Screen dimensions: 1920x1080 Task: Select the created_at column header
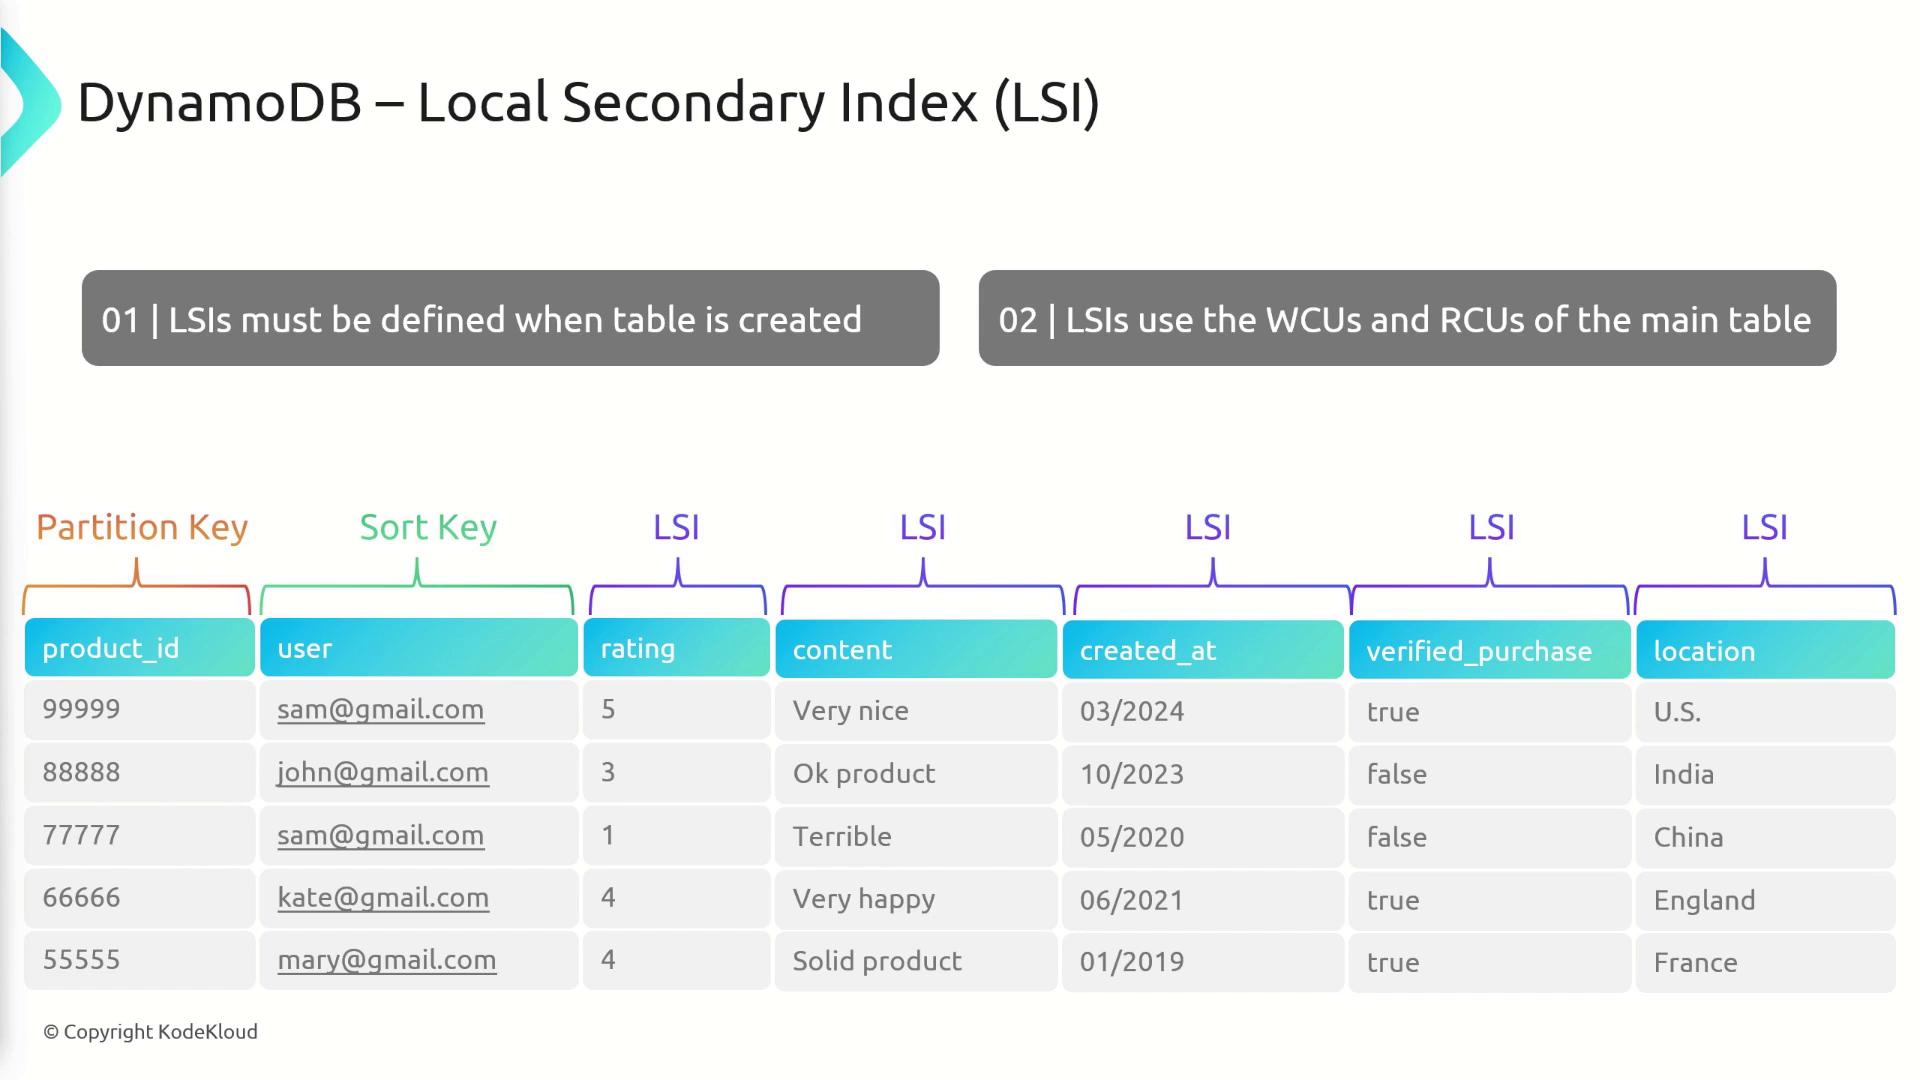pos(1202,650)
